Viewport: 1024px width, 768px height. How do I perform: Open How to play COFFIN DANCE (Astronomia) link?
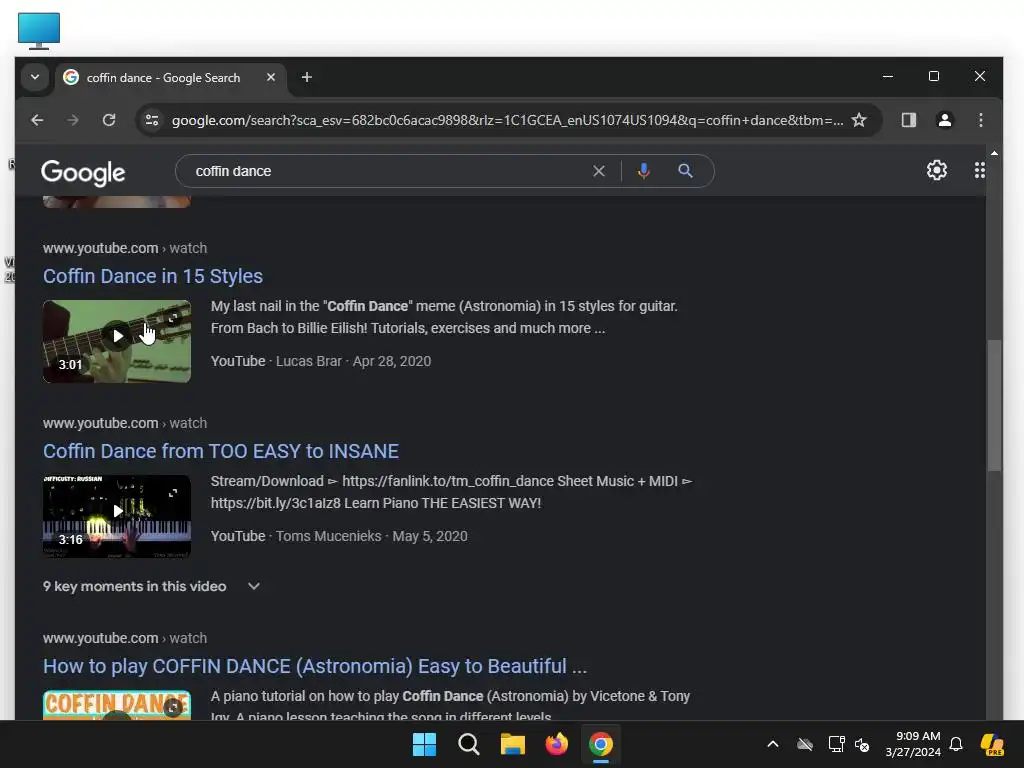tap(315, 666)
